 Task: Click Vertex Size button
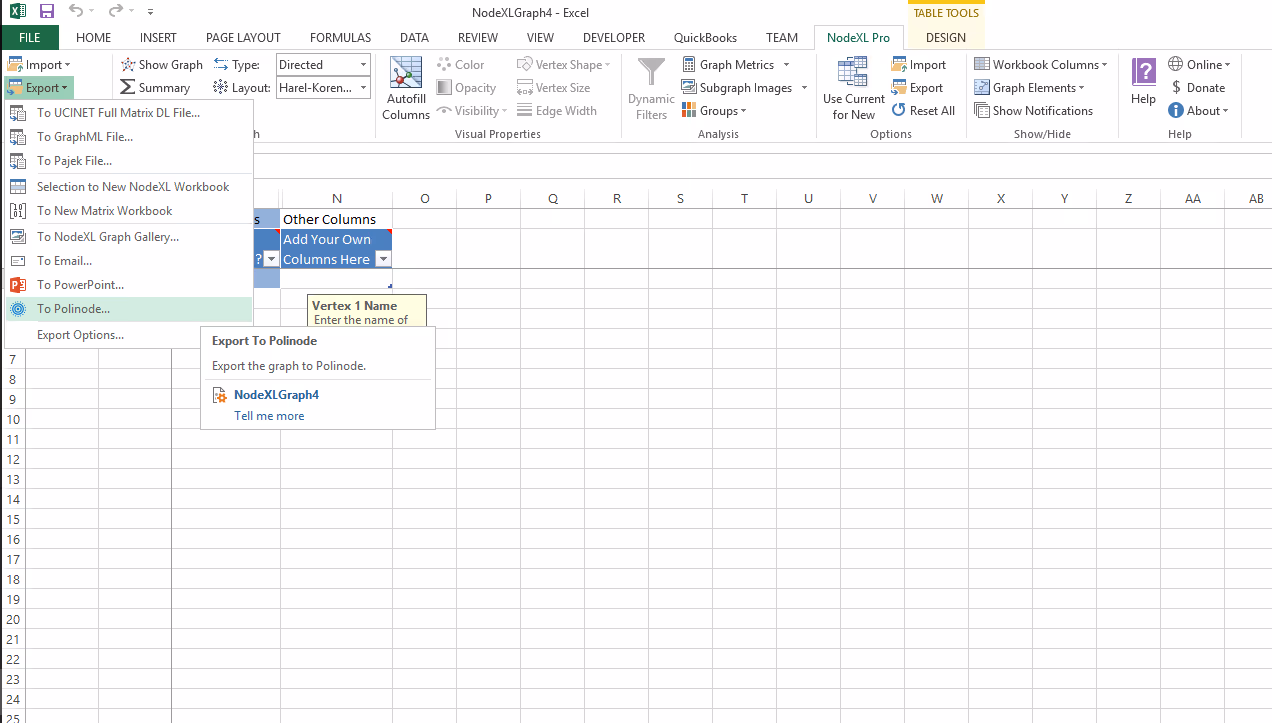click(554, 88)
